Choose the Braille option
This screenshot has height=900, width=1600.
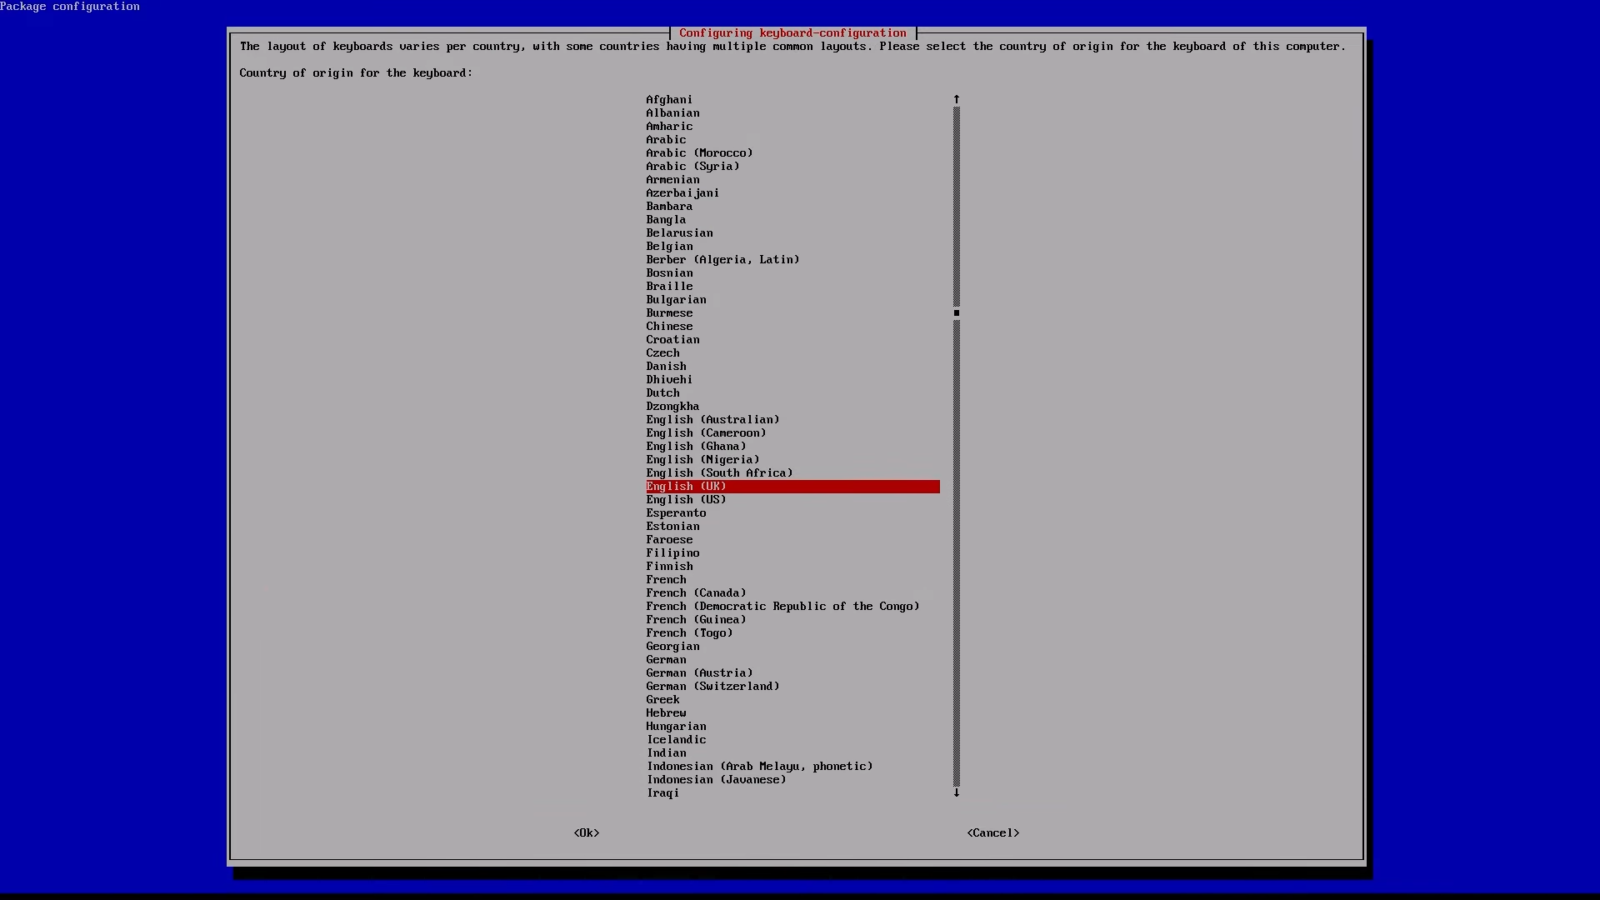click(669, 286)
